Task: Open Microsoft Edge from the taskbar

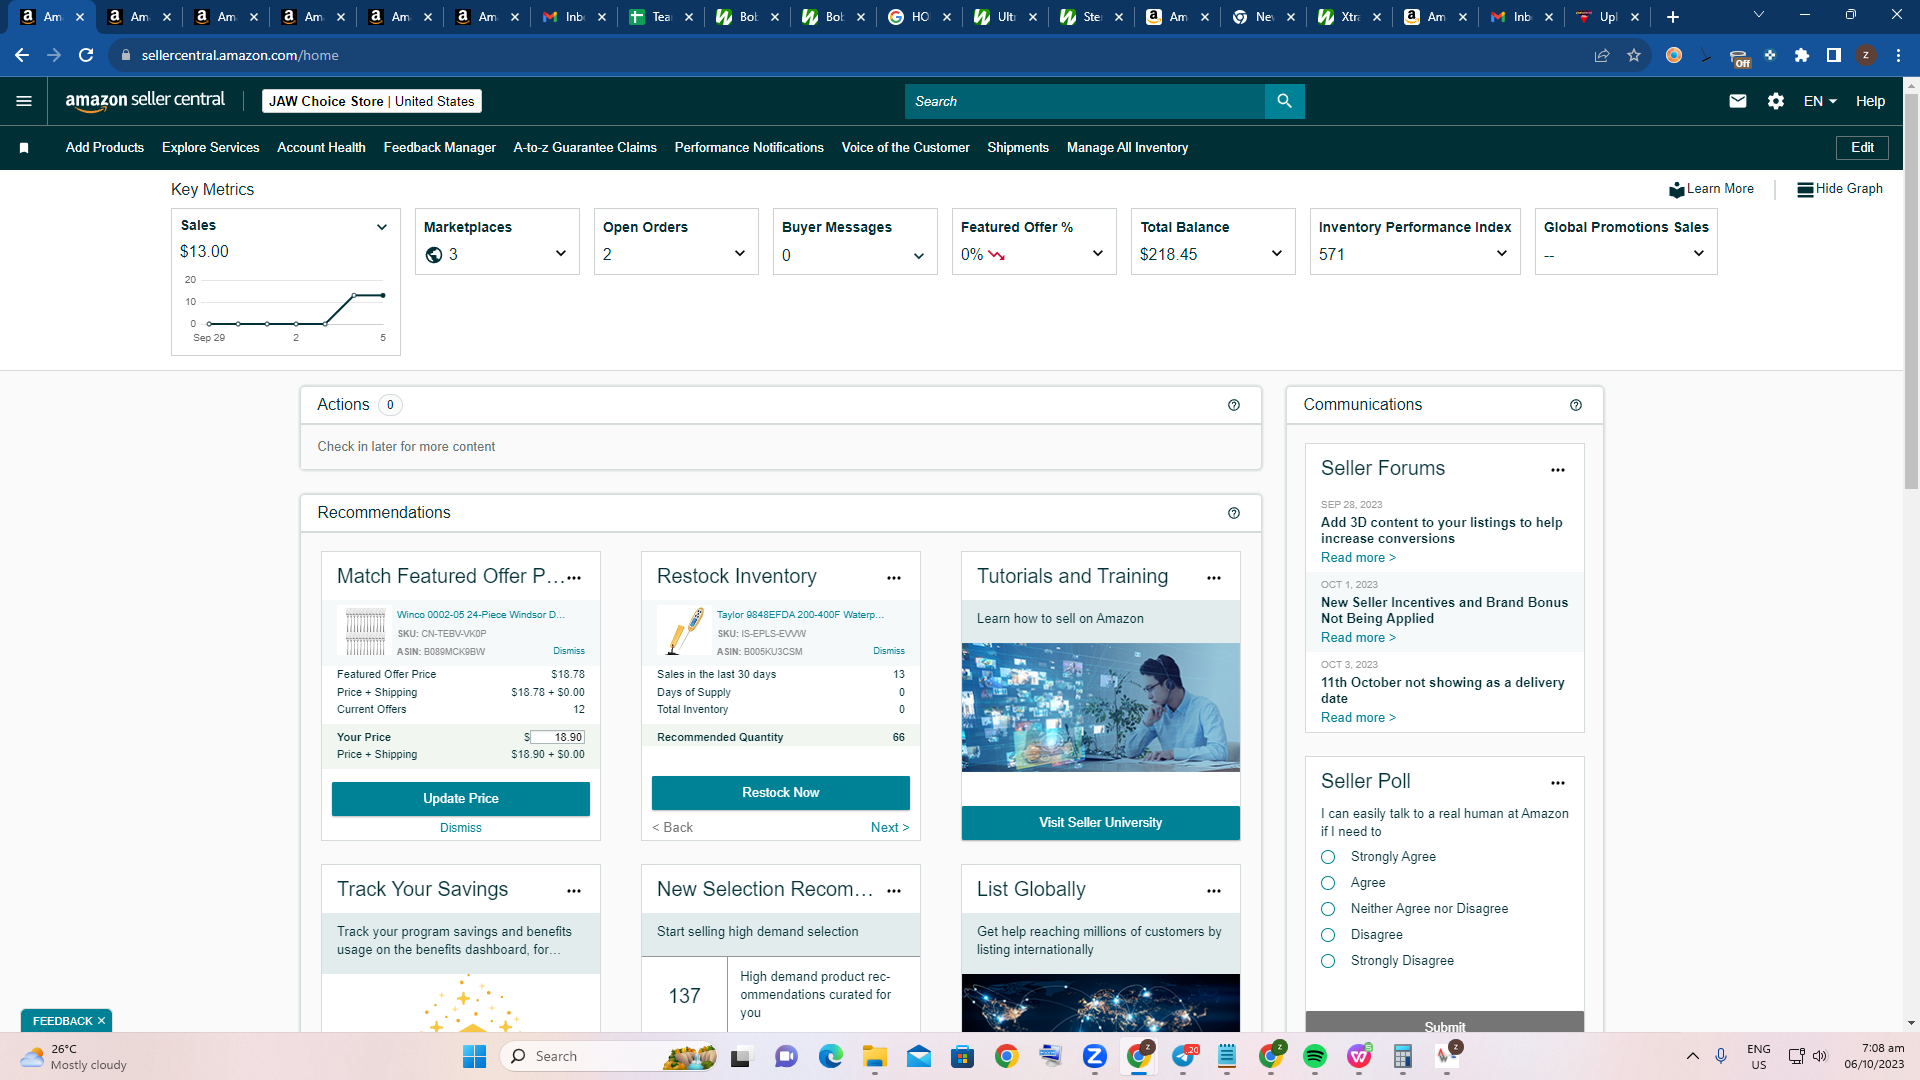Action: click(831, 1056)
